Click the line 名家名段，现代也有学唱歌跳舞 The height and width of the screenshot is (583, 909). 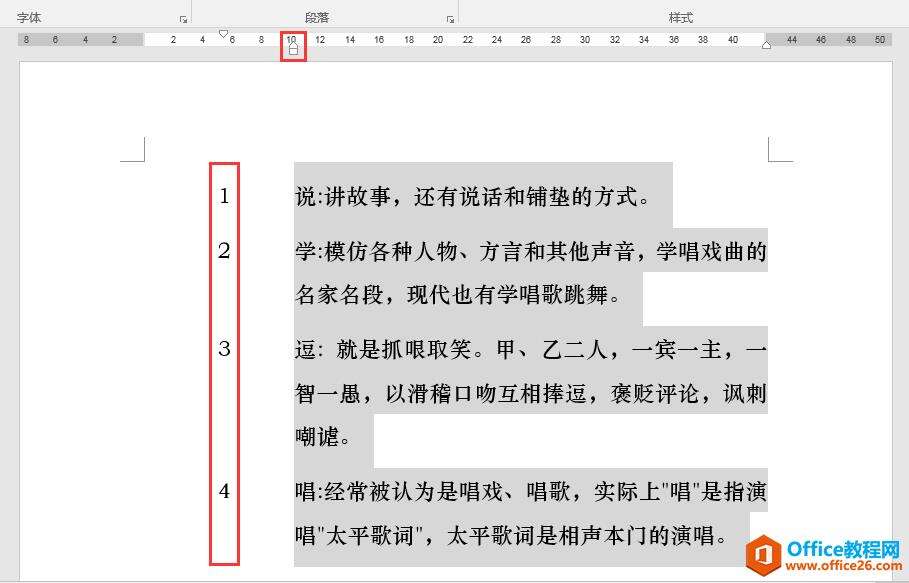click(x=459, y=294)
